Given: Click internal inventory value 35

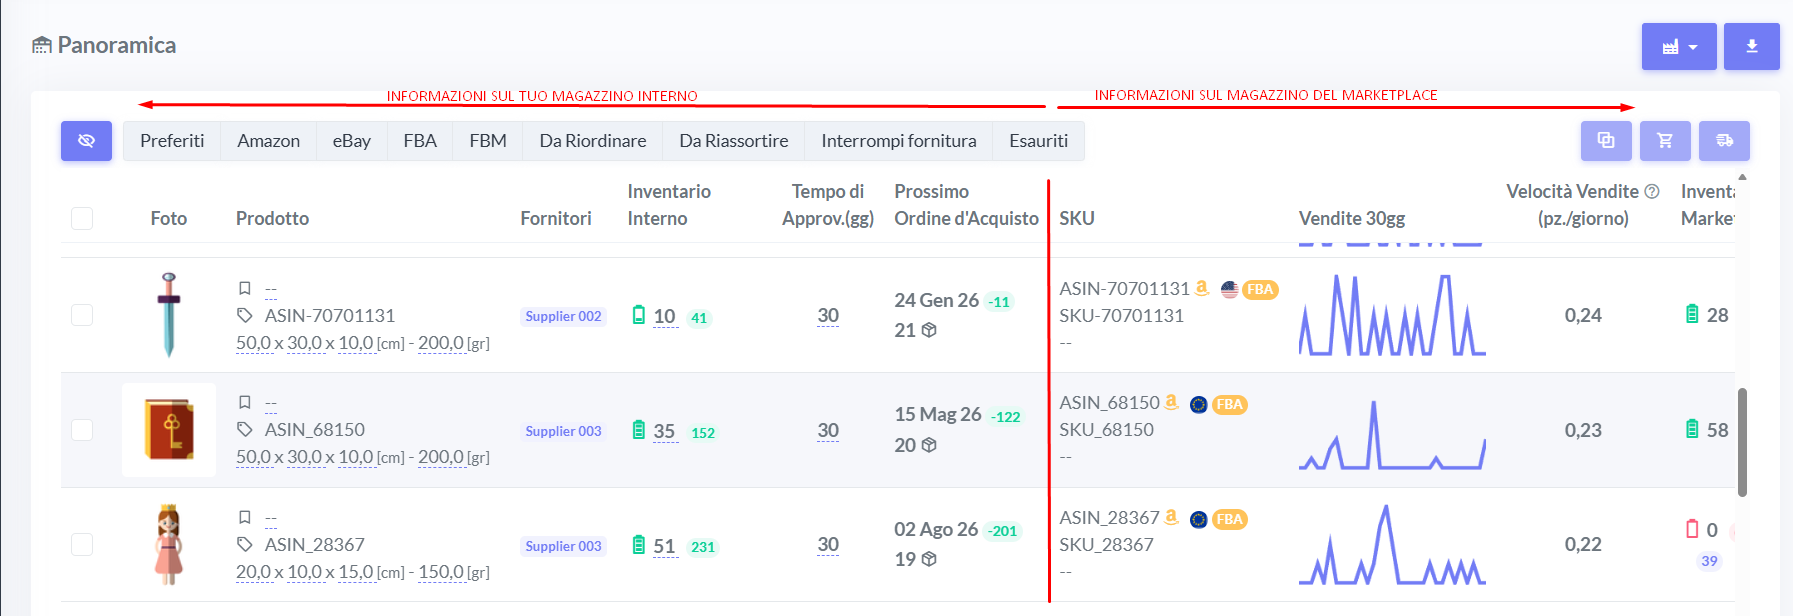Looking at the screenshot, I should 664,431.
